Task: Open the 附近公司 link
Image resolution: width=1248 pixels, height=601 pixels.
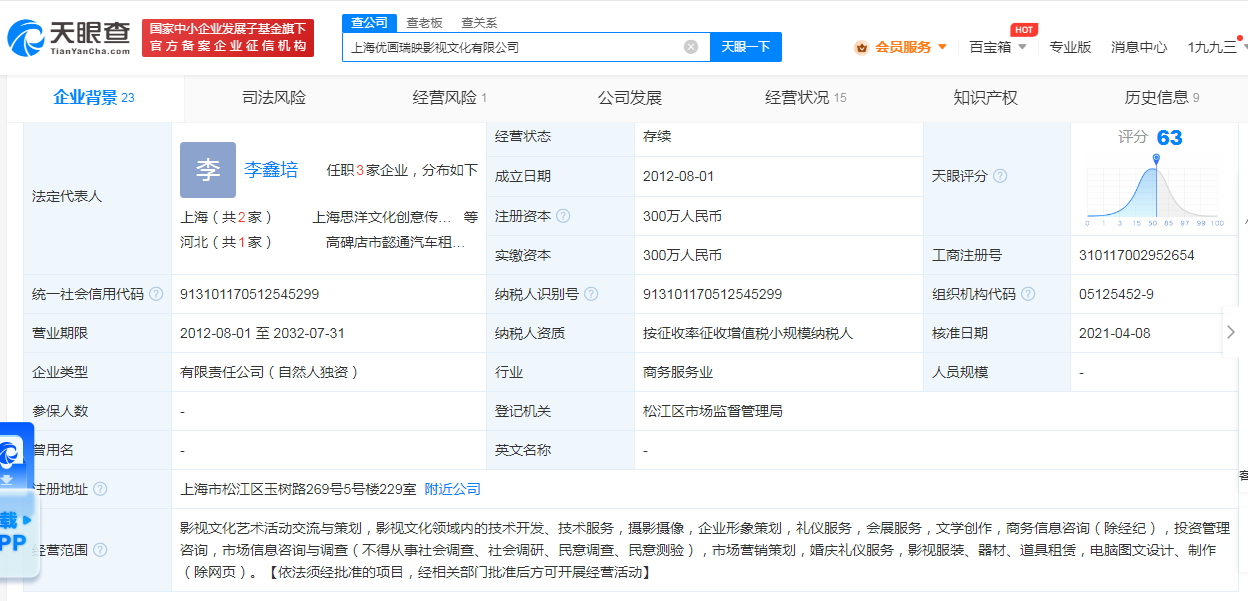Action: [x=452, y=489]
